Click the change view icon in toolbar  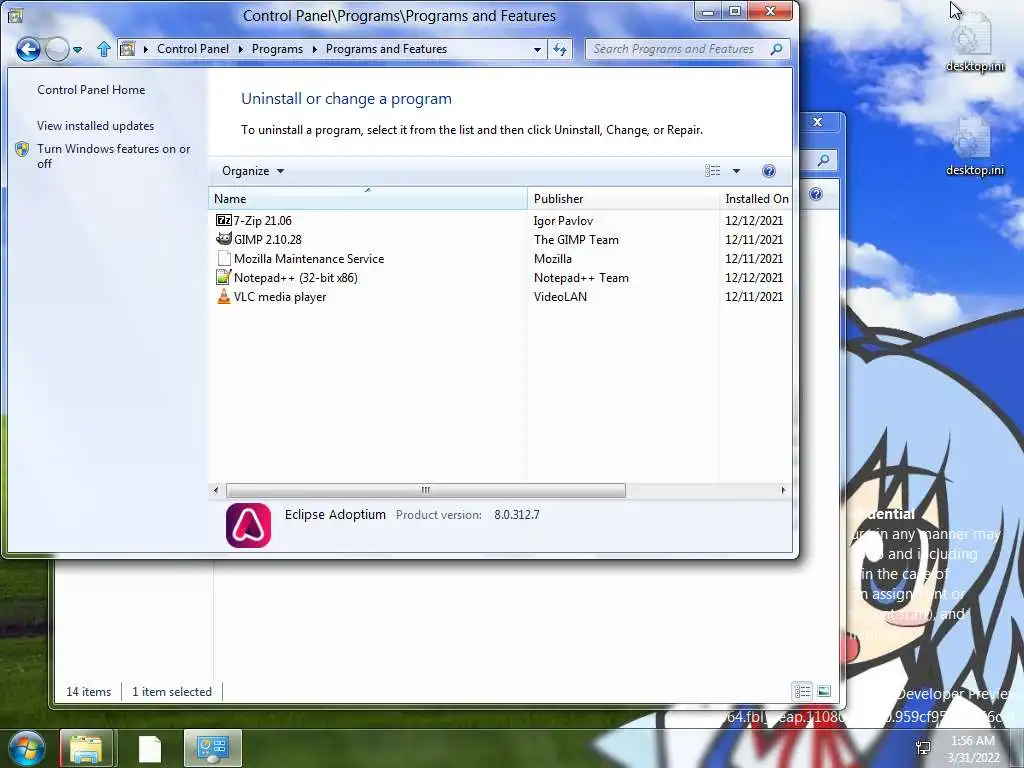tap(712, 171)
